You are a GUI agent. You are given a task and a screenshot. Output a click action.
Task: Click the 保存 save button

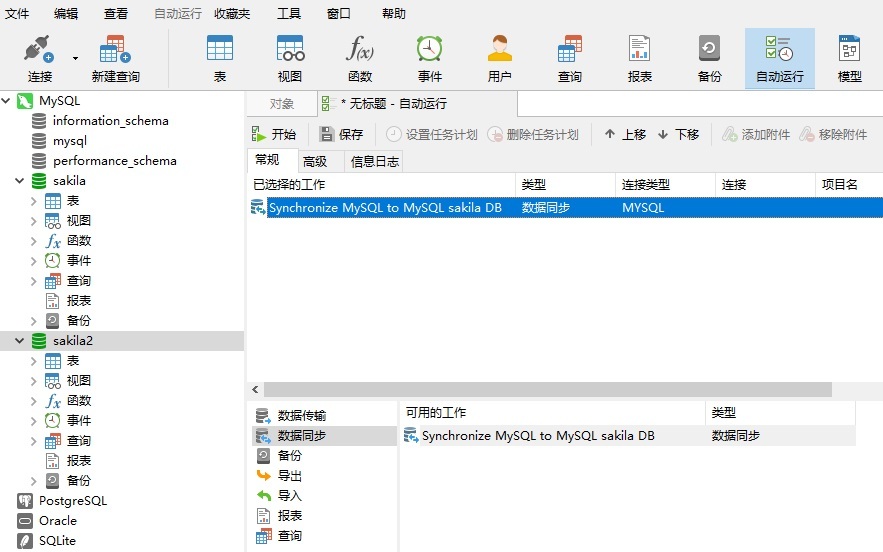pos(341,134)
